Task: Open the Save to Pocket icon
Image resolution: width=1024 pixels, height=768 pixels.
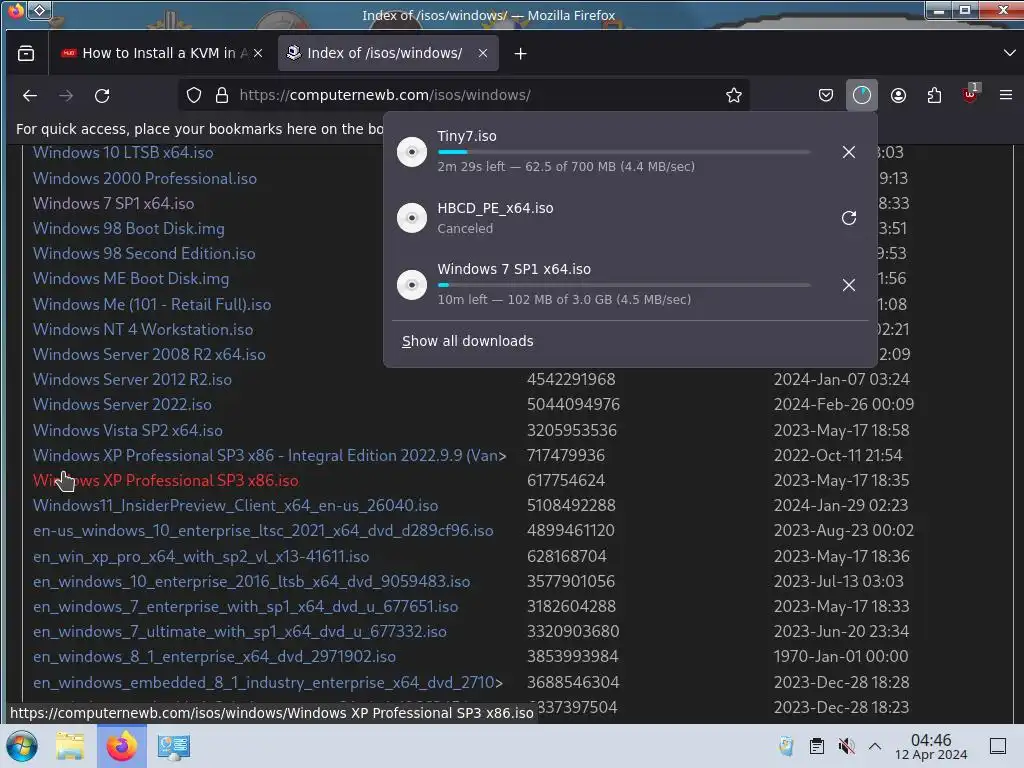Action: (x=825, y=95)
